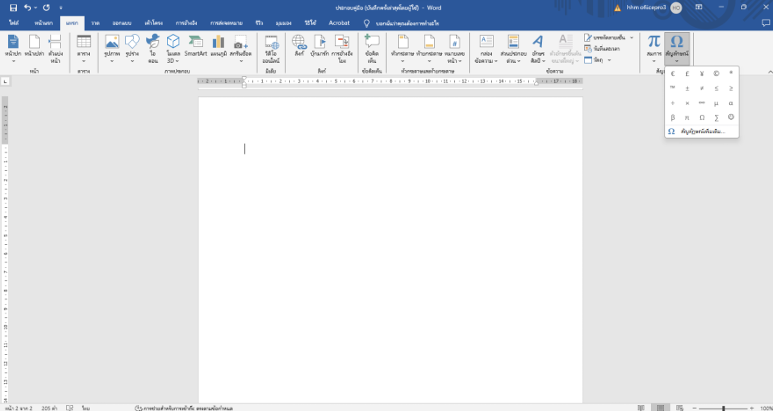The image size is (773, 411).
Task: Switch to the Acrobat tab
Action: click(339, 21)
